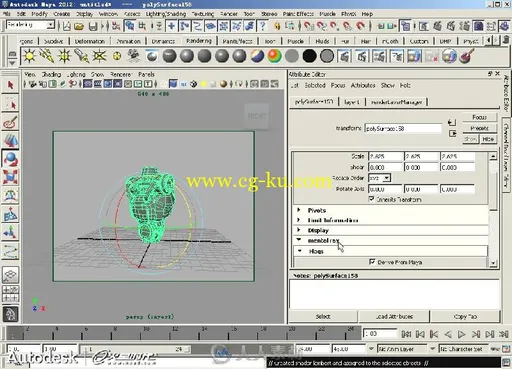
Task: Choose the Paint Selection tool in toolbox
Action: pyautogui.click(x=10, y=122)
